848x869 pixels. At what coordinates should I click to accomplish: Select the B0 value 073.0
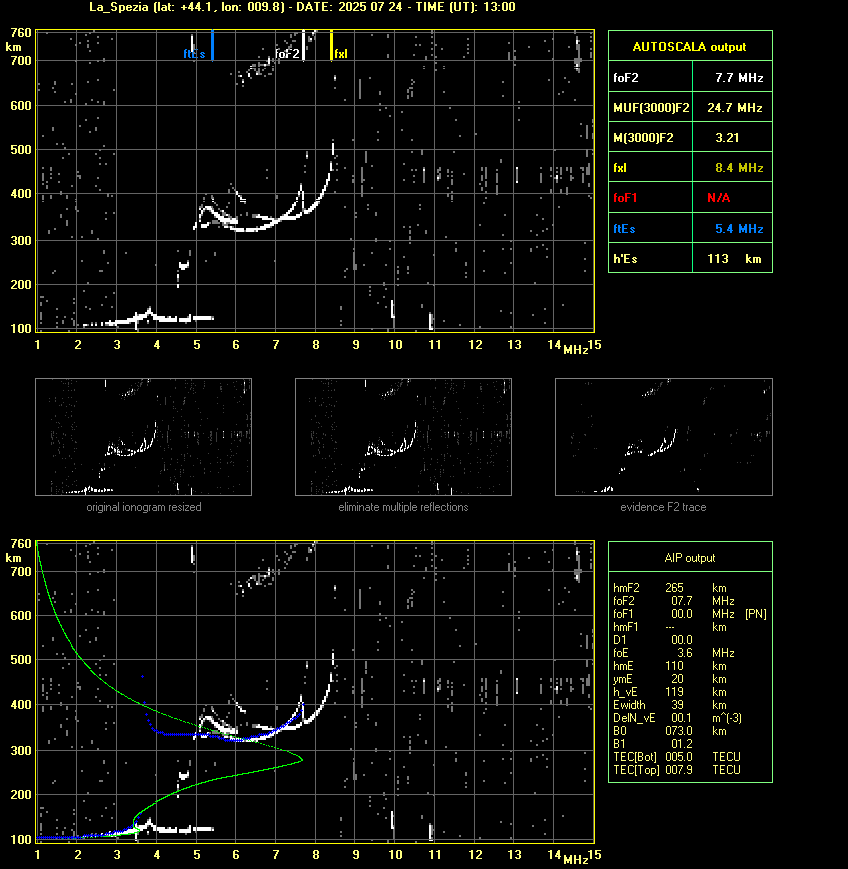pos(679,731)
